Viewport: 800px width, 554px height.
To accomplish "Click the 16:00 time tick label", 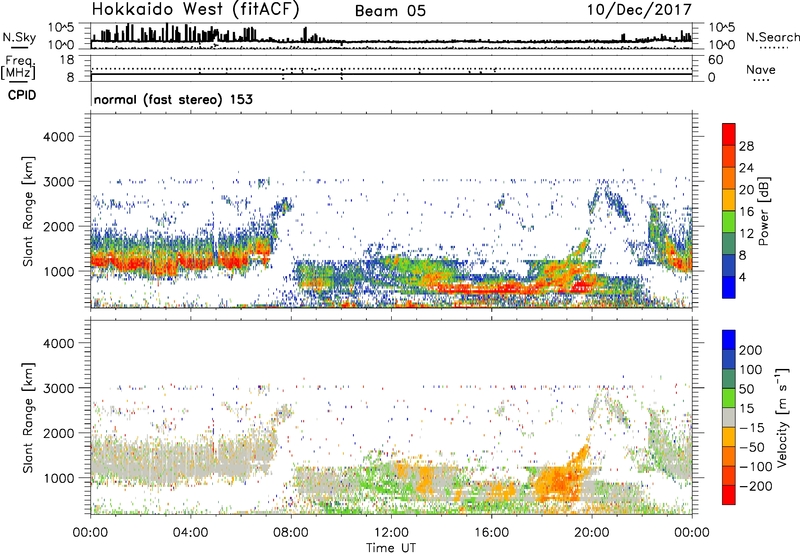I will click(491, 533).
